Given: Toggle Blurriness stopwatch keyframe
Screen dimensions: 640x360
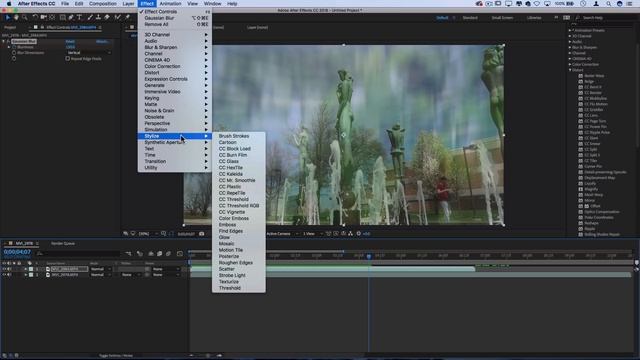Looking at the screenshot, I should [x=14, y=47].
